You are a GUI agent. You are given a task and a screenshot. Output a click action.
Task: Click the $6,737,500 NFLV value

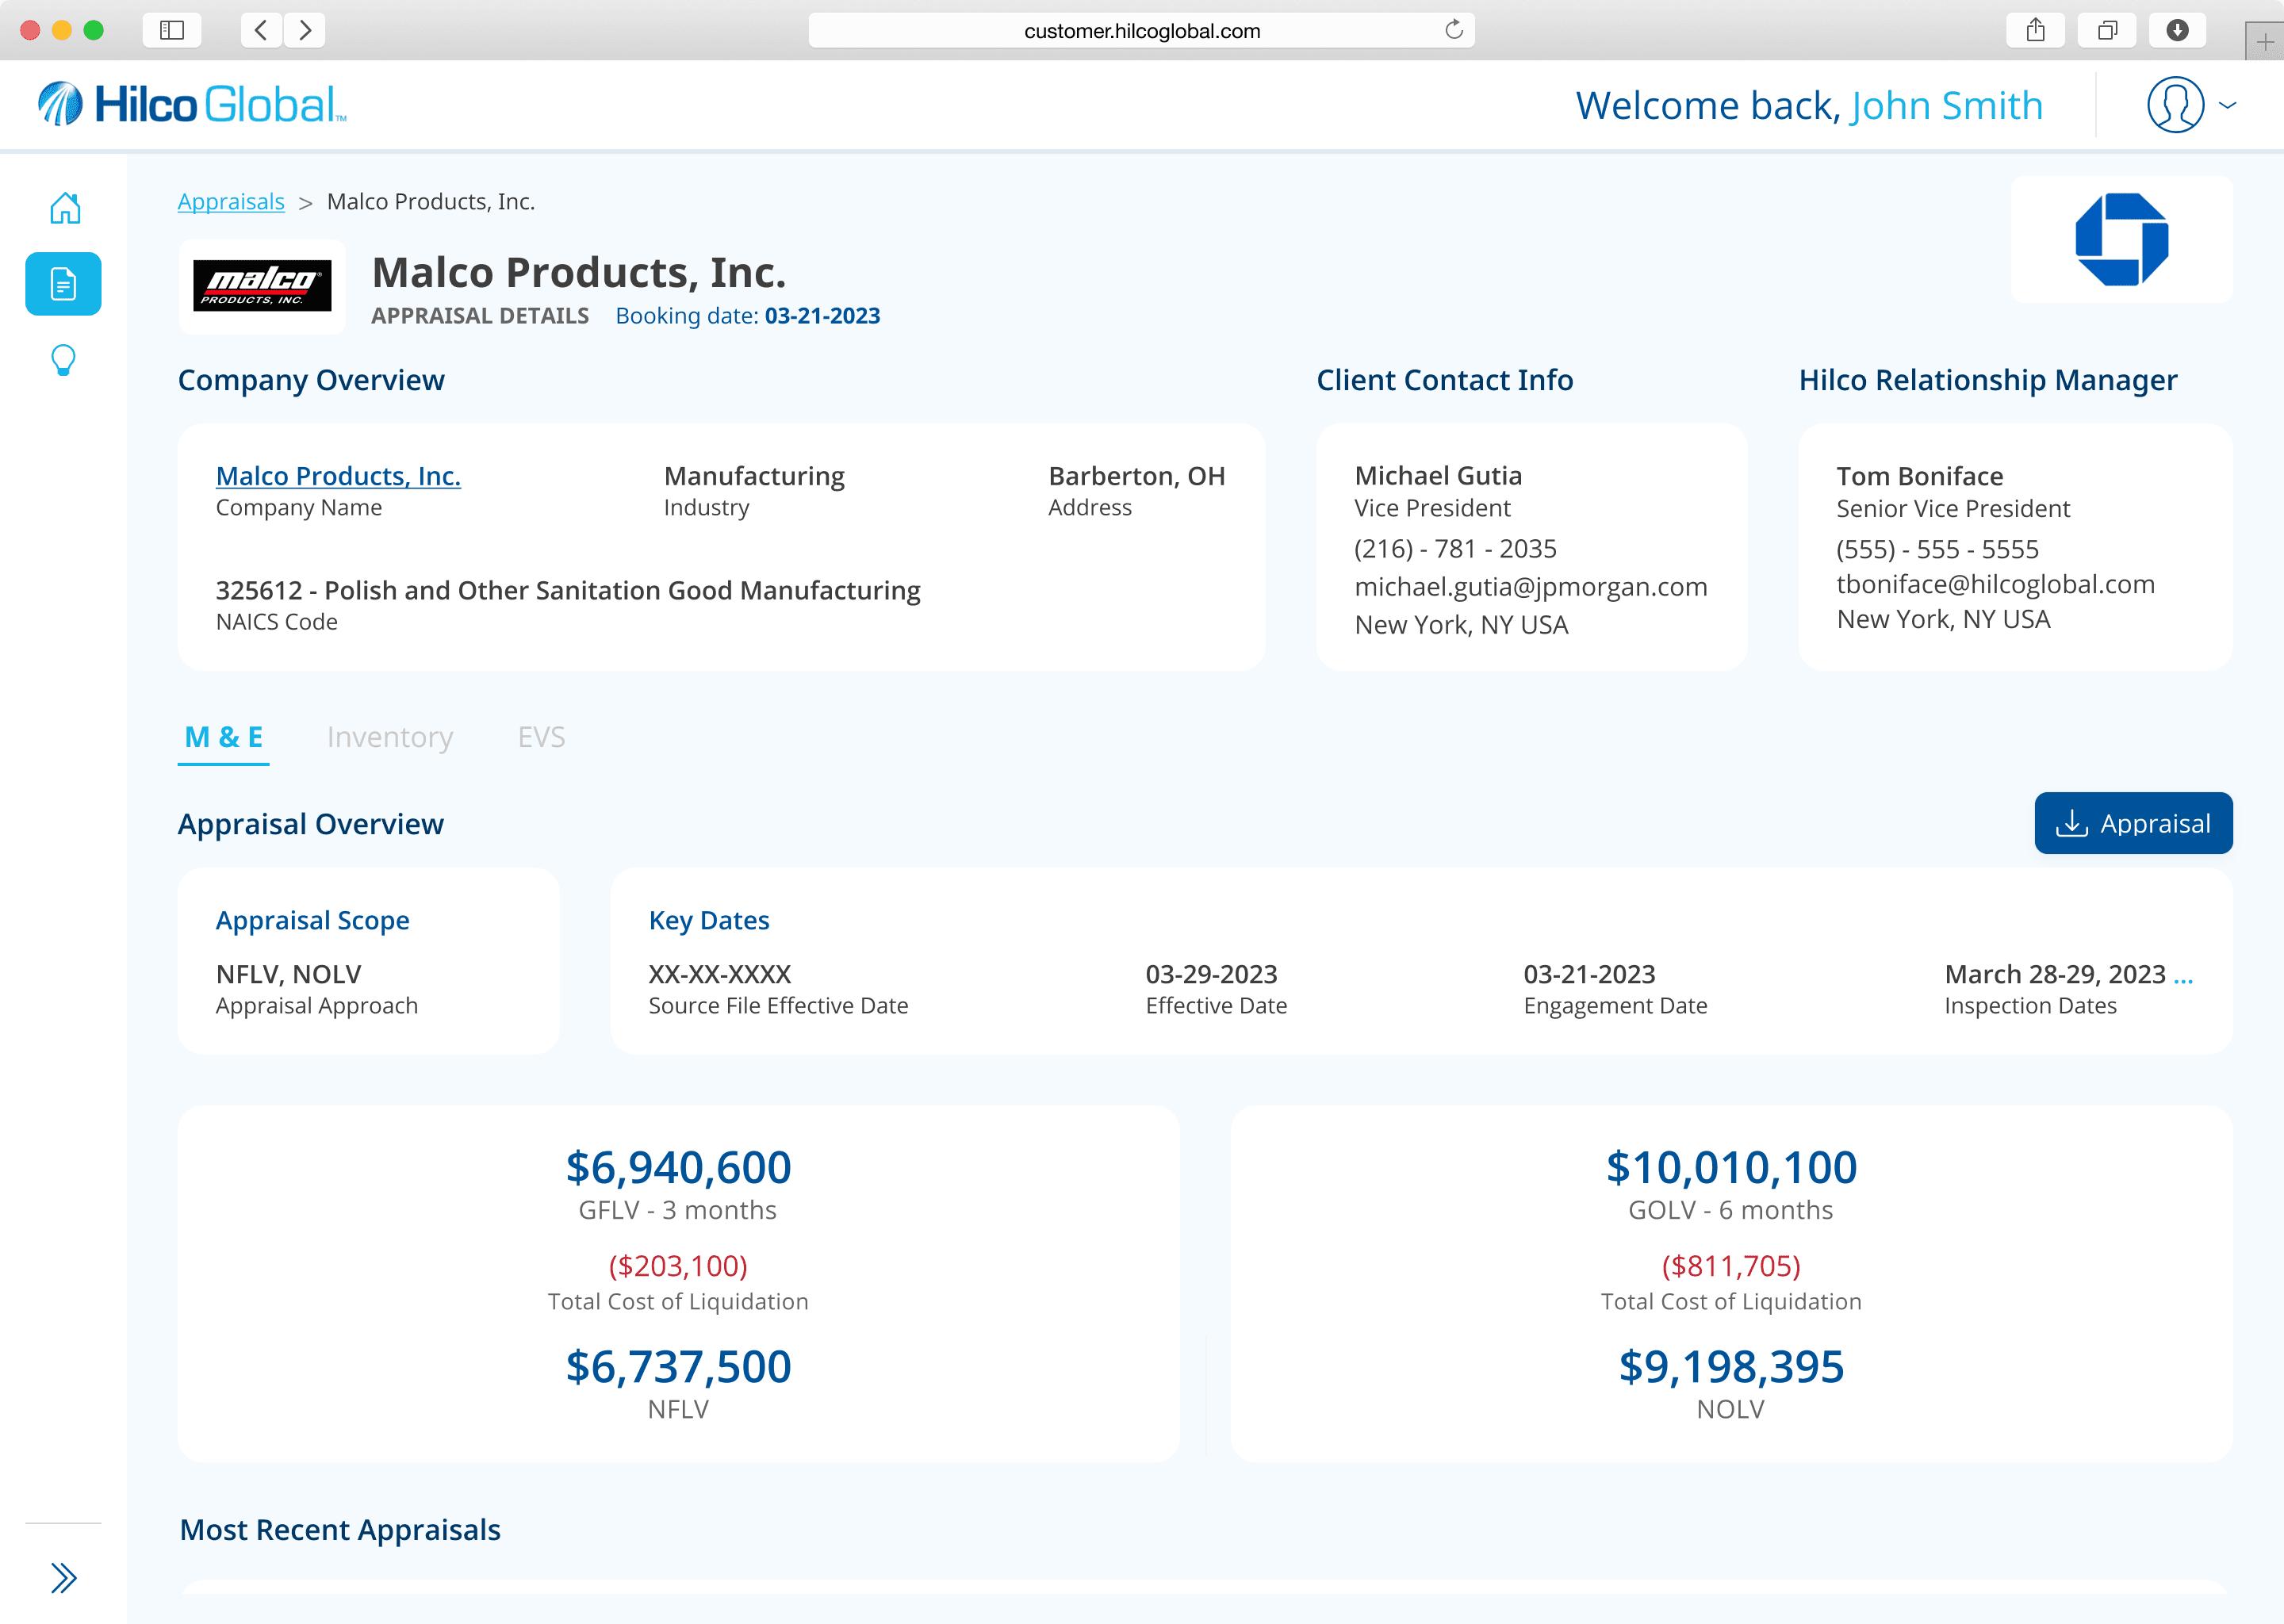point(678,1367)
